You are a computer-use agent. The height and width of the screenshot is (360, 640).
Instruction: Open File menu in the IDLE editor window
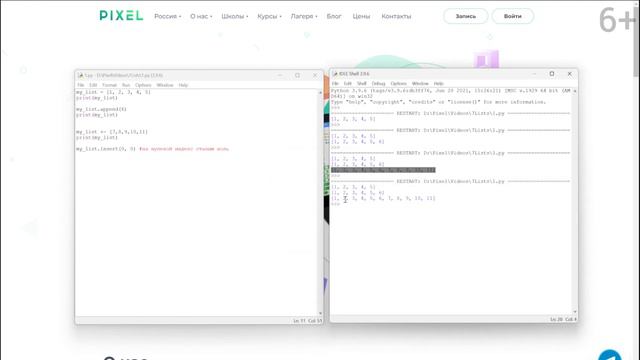tap(81, 85)
